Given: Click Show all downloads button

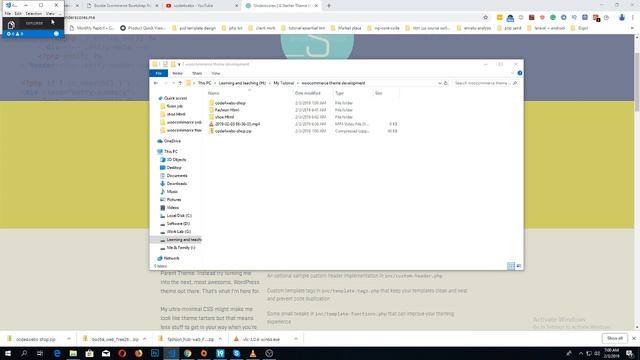Looking at the screenshot, I should click(x=615, y=338).
